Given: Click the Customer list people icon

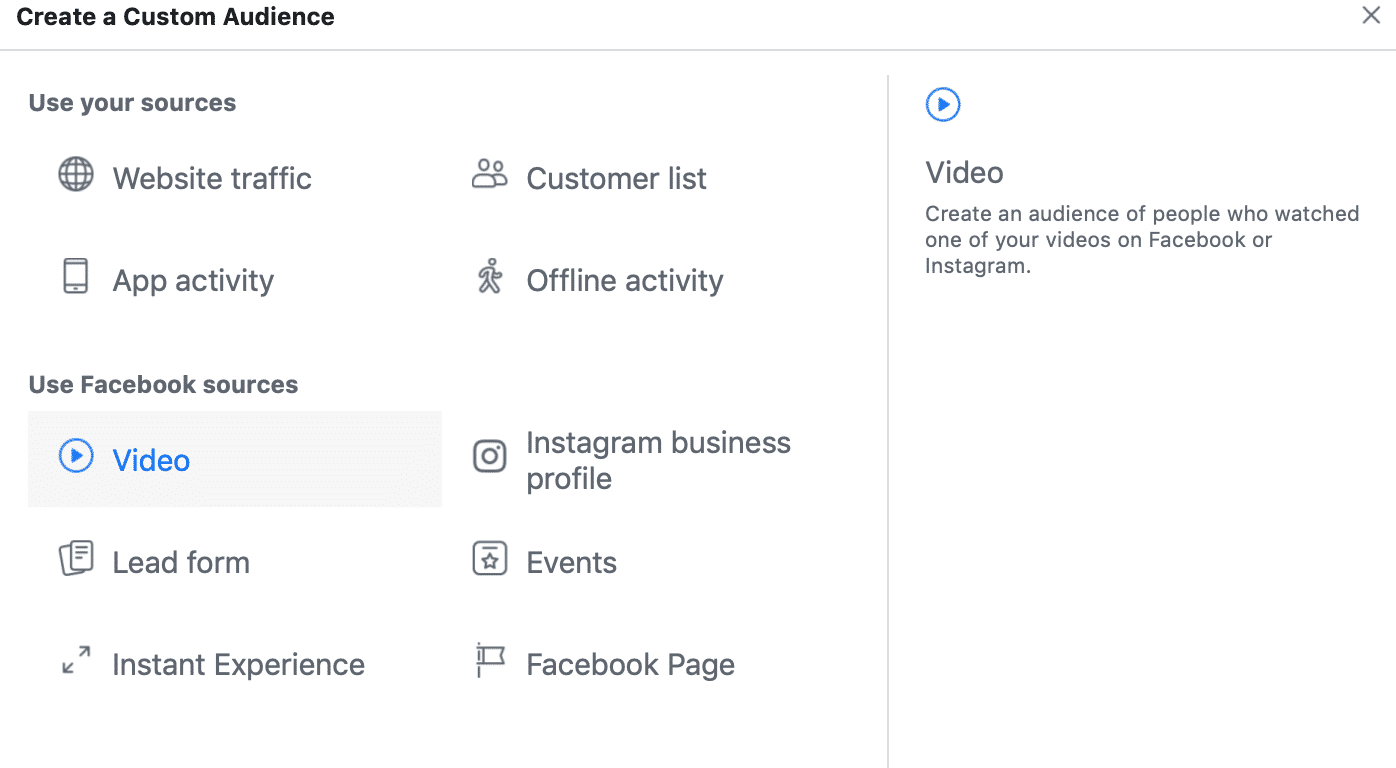Looking at the screenshot, I should (x=489, y=173).
